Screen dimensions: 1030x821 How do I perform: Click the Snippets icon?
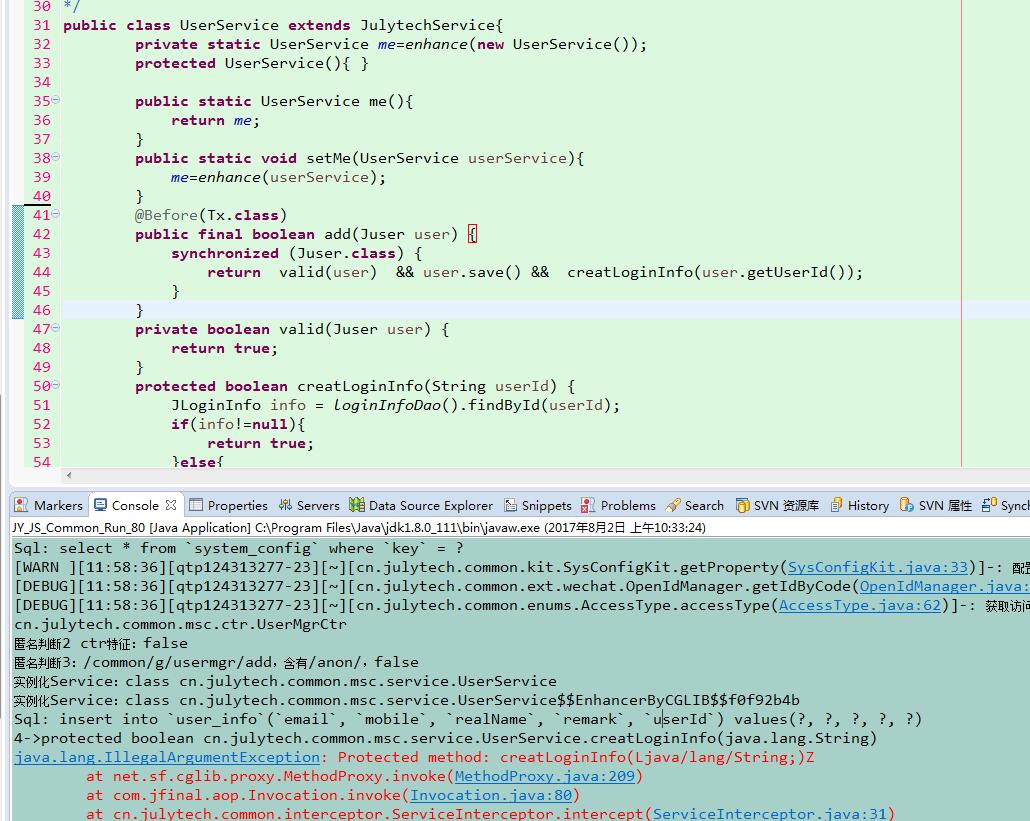[510, 504]
